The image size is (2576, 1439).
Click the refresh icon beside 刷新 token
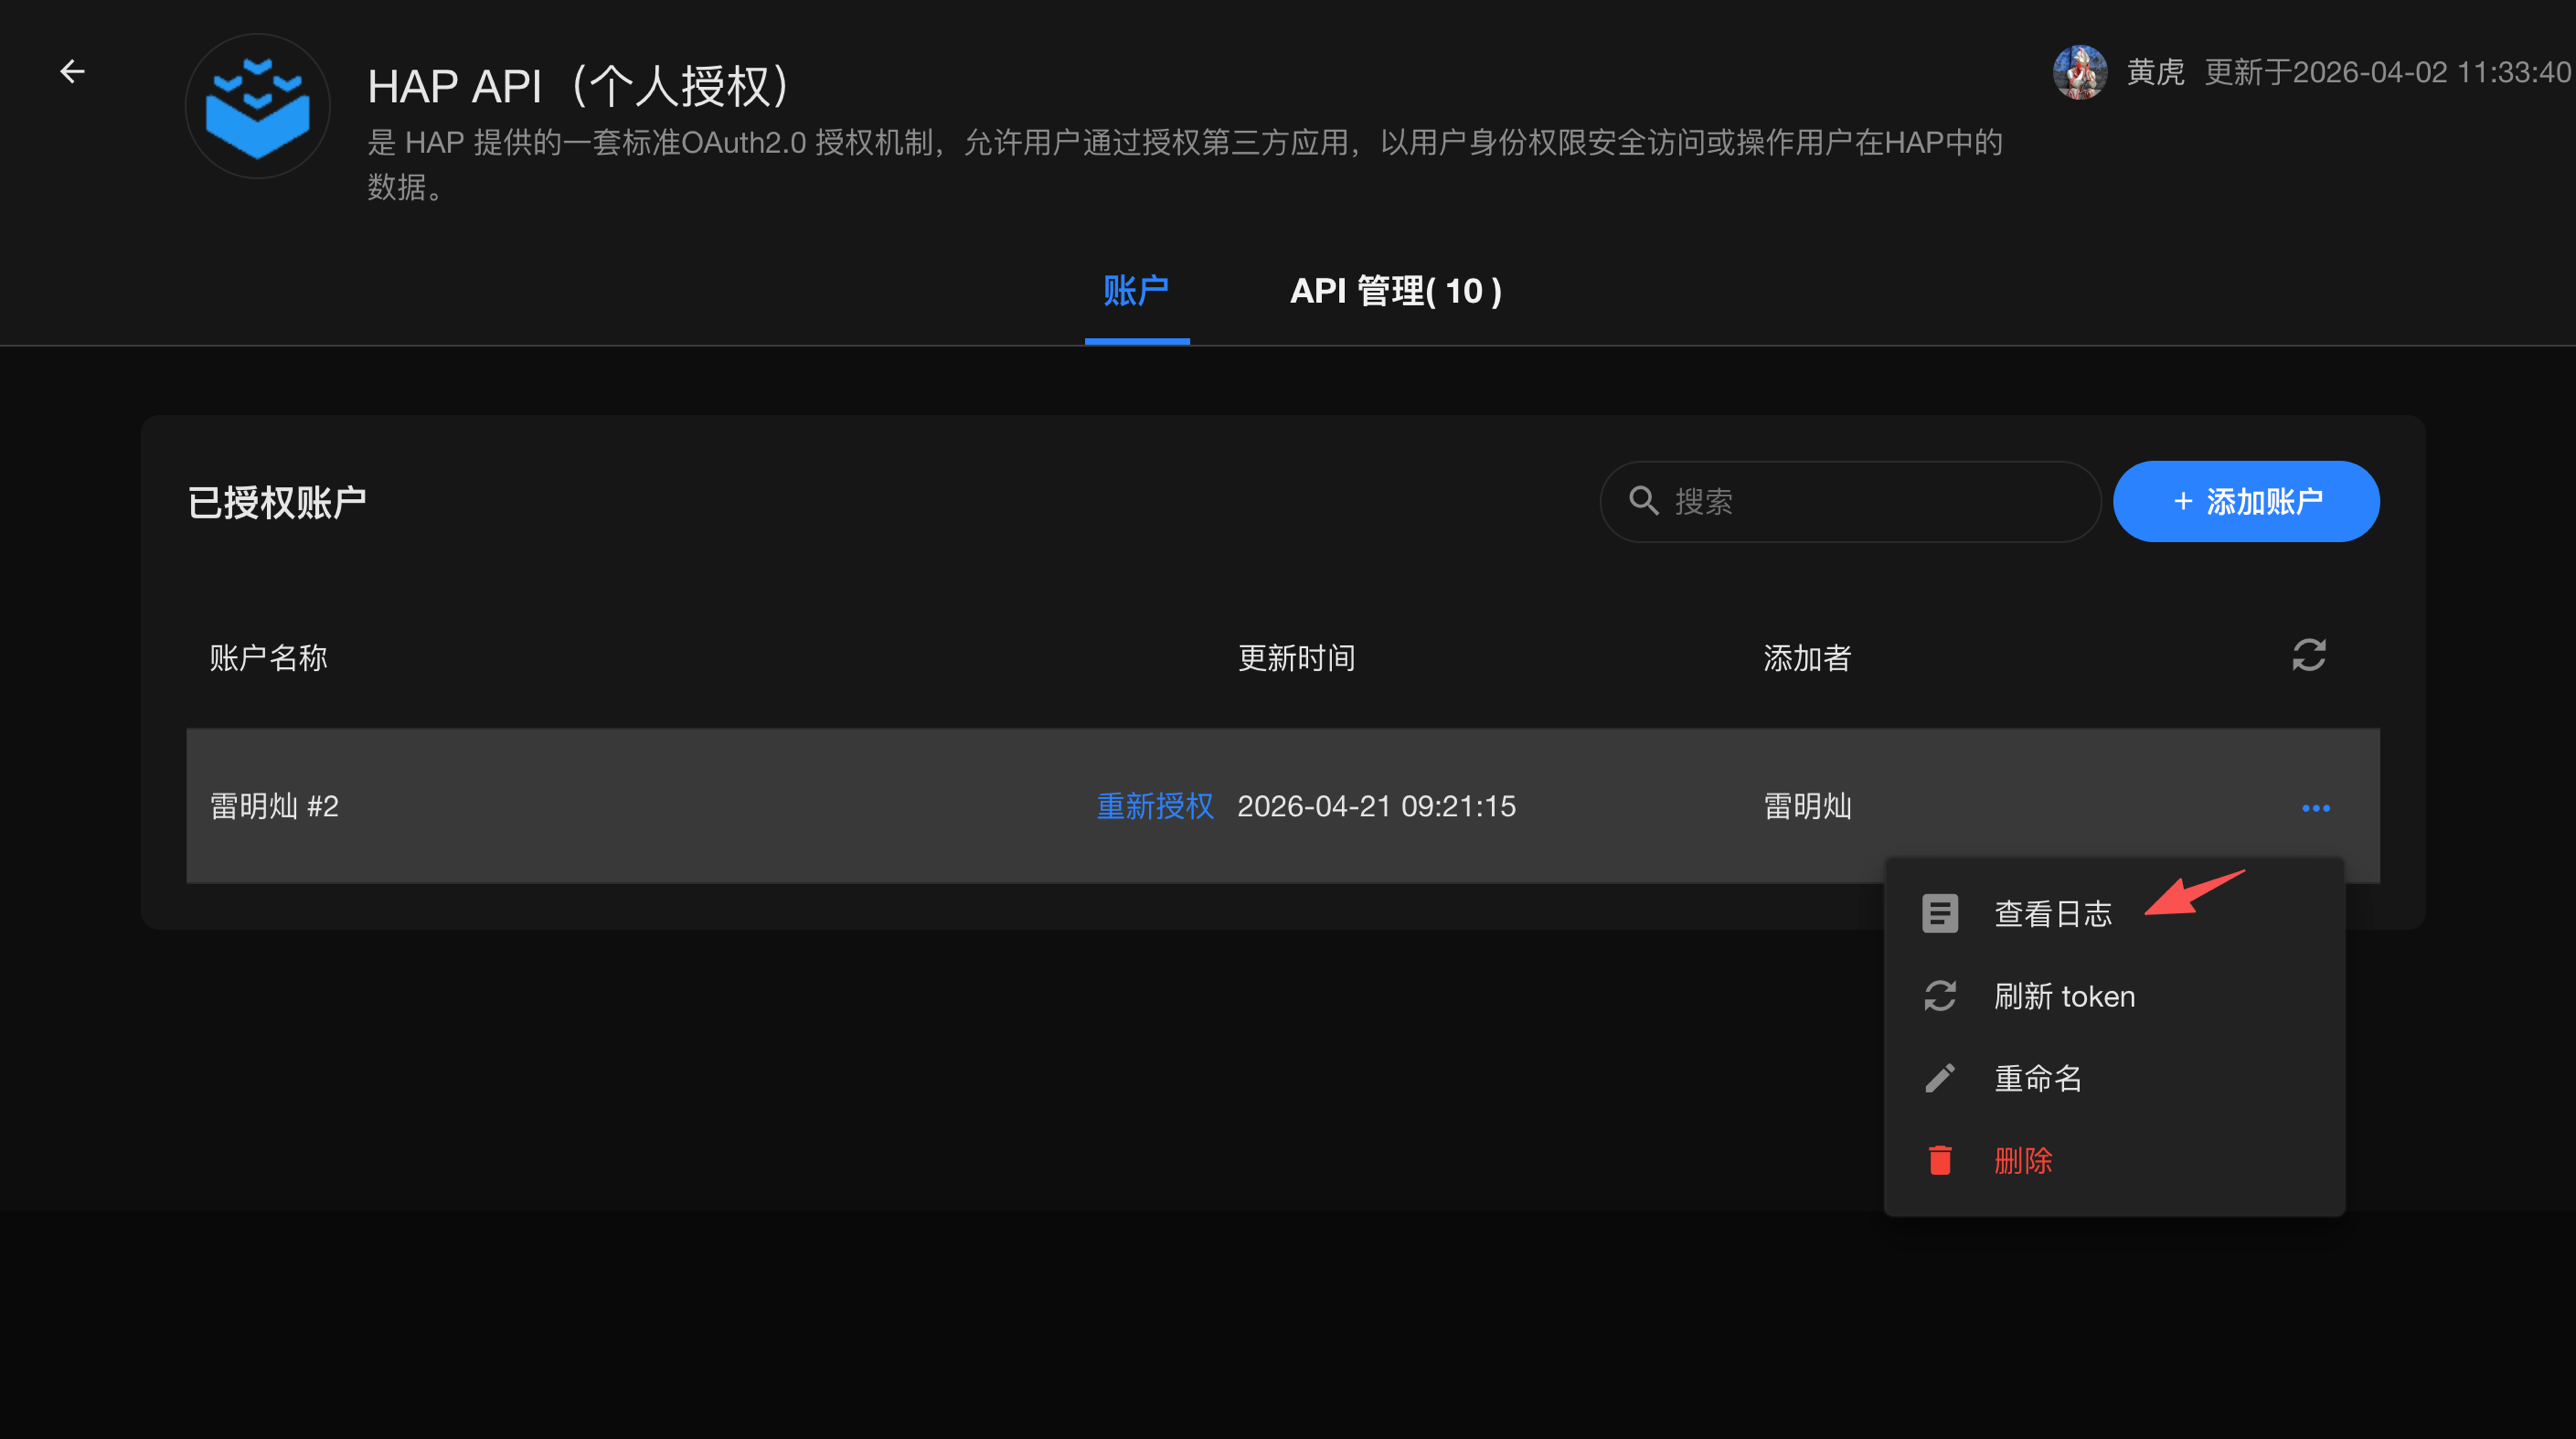coord(1940,996)
